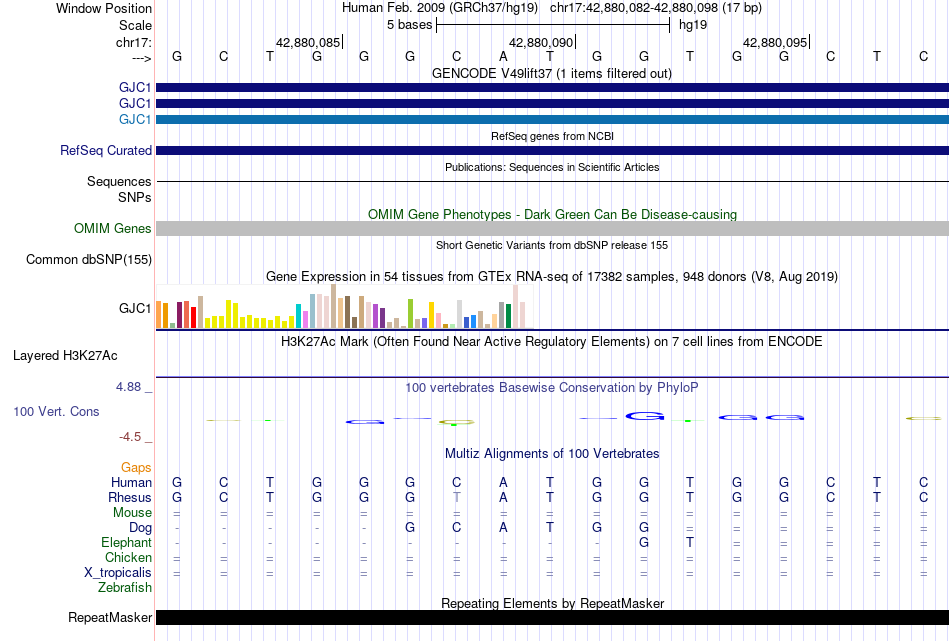This screenshot has width=950, height=641.
Task: Click the first GJC1 transcript bar
Action: tap(553, 88)
